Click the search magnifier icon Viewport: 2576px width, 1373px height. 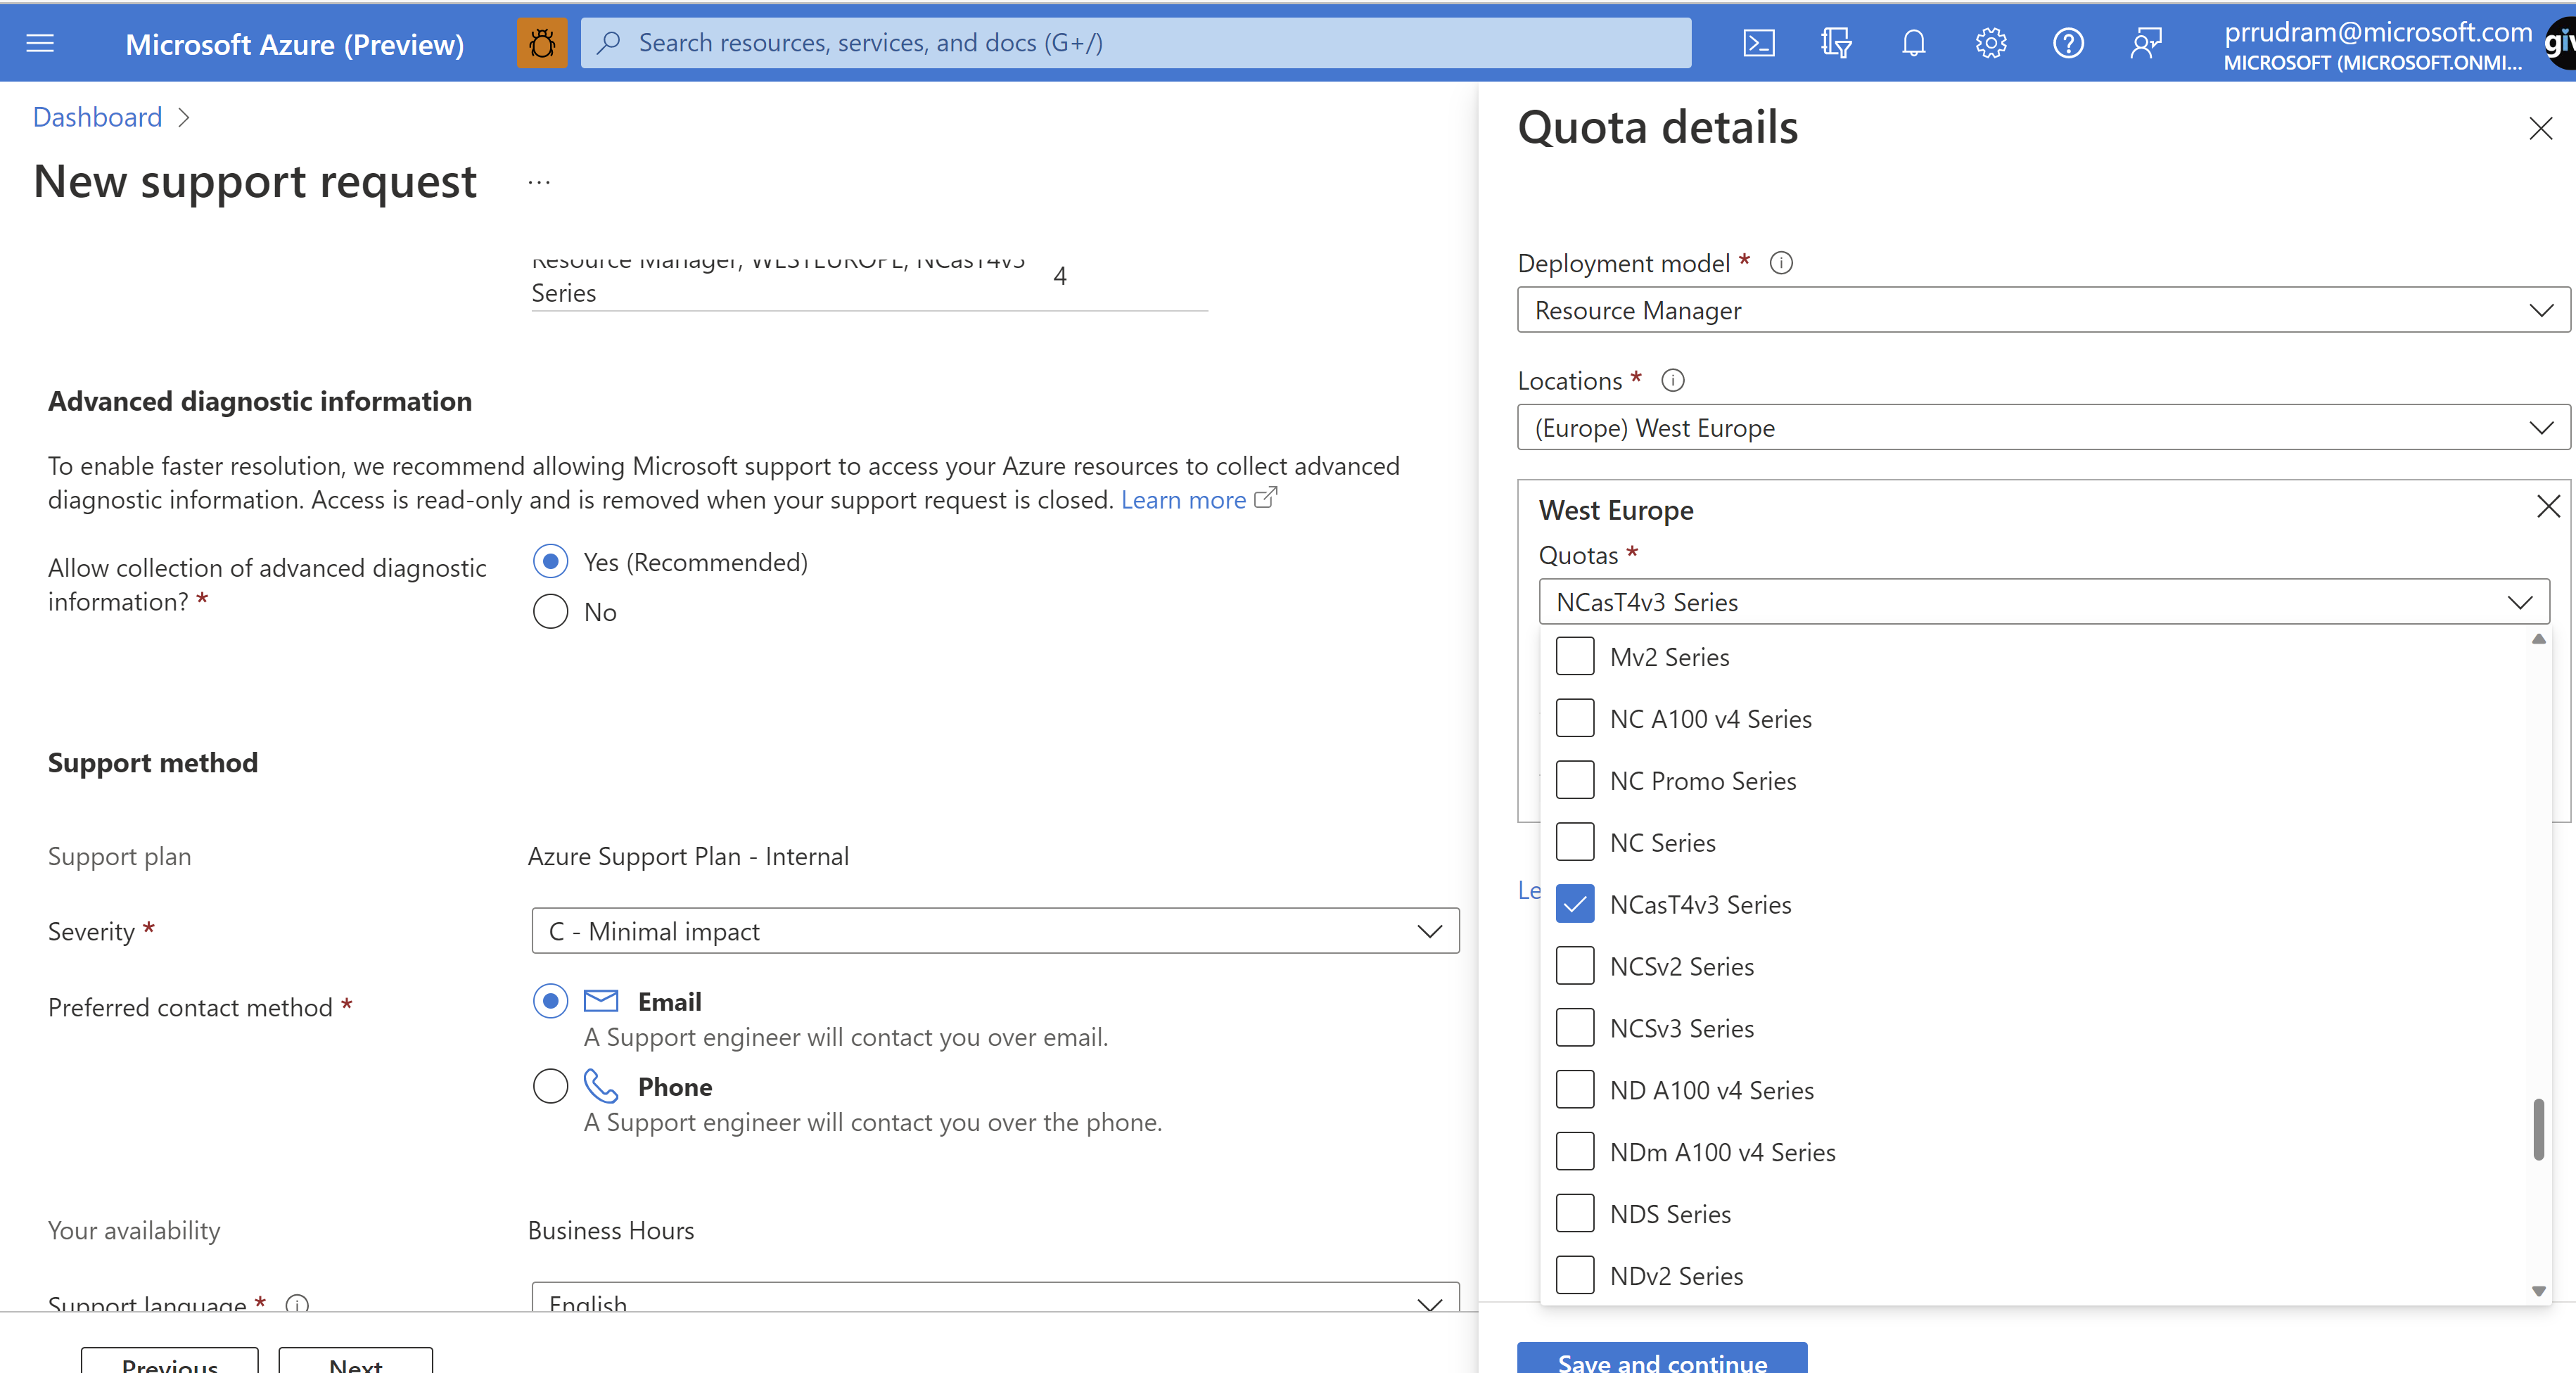tap(609, 43)
